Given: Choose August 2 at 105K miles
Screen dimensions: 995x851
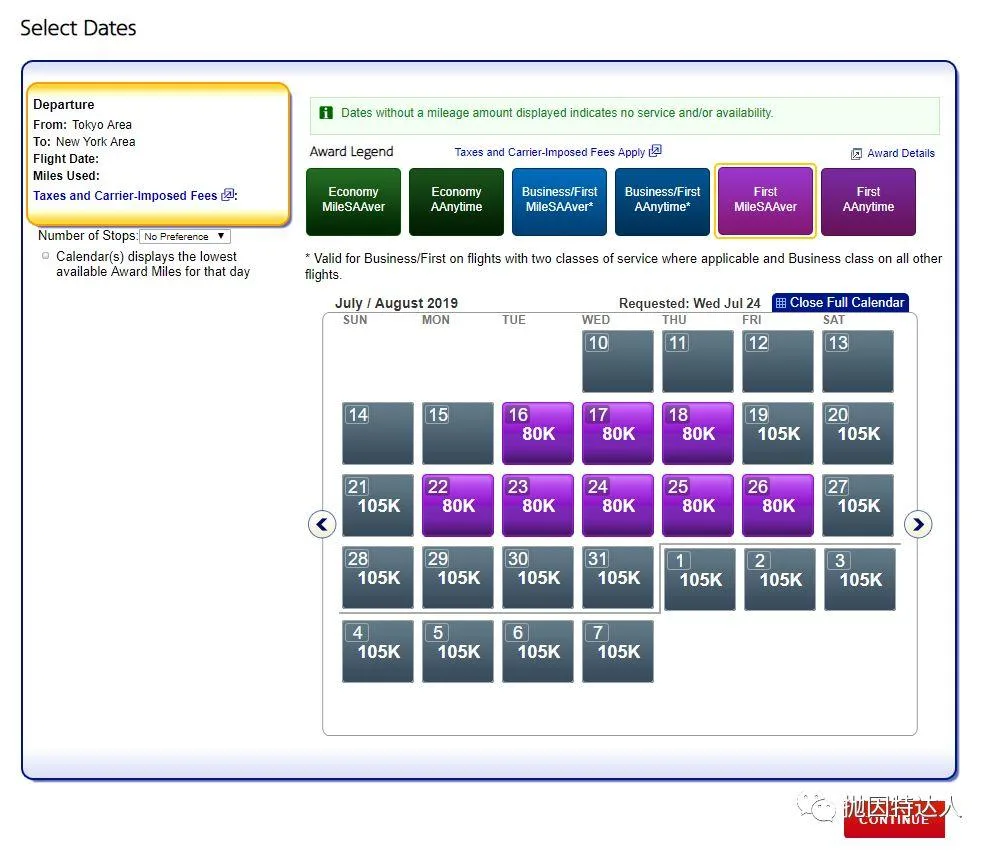Looking at the screenshot, I should pyautogui.click(x=780, y=579).
